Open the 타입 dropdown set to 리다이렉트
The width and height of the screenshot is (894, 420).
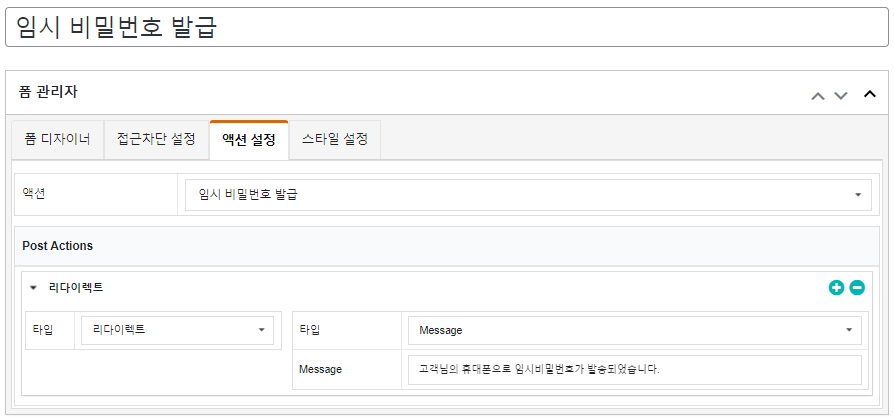(177, 330)
